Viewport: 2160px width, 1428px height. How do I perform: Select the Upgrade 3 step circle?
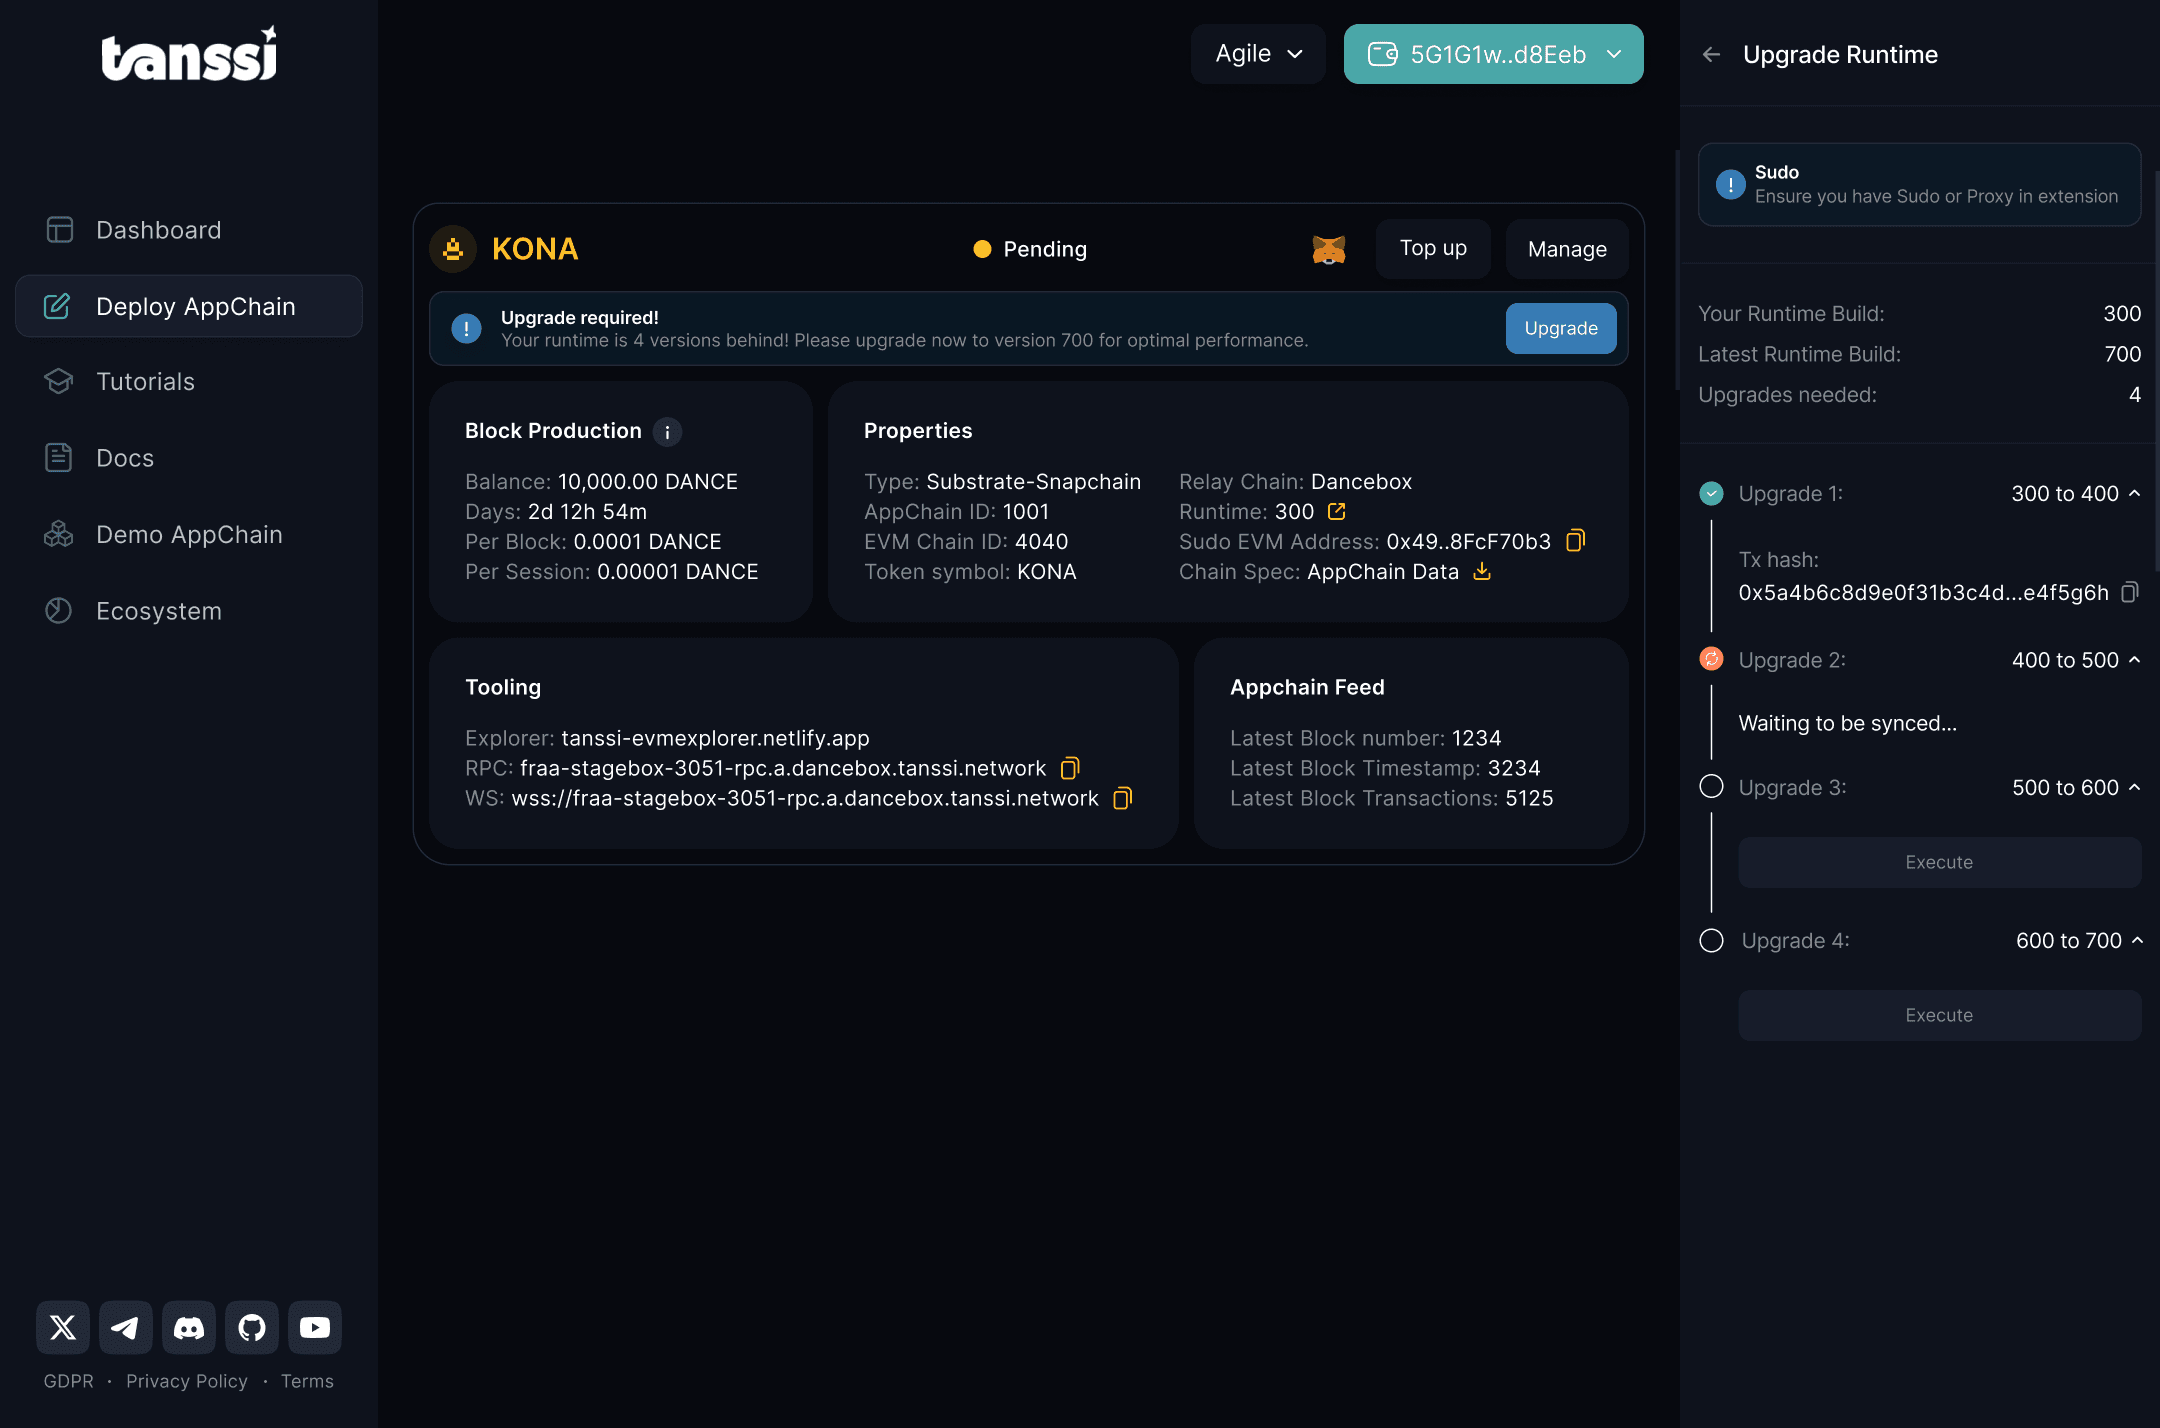click(x=1712, y=787)
